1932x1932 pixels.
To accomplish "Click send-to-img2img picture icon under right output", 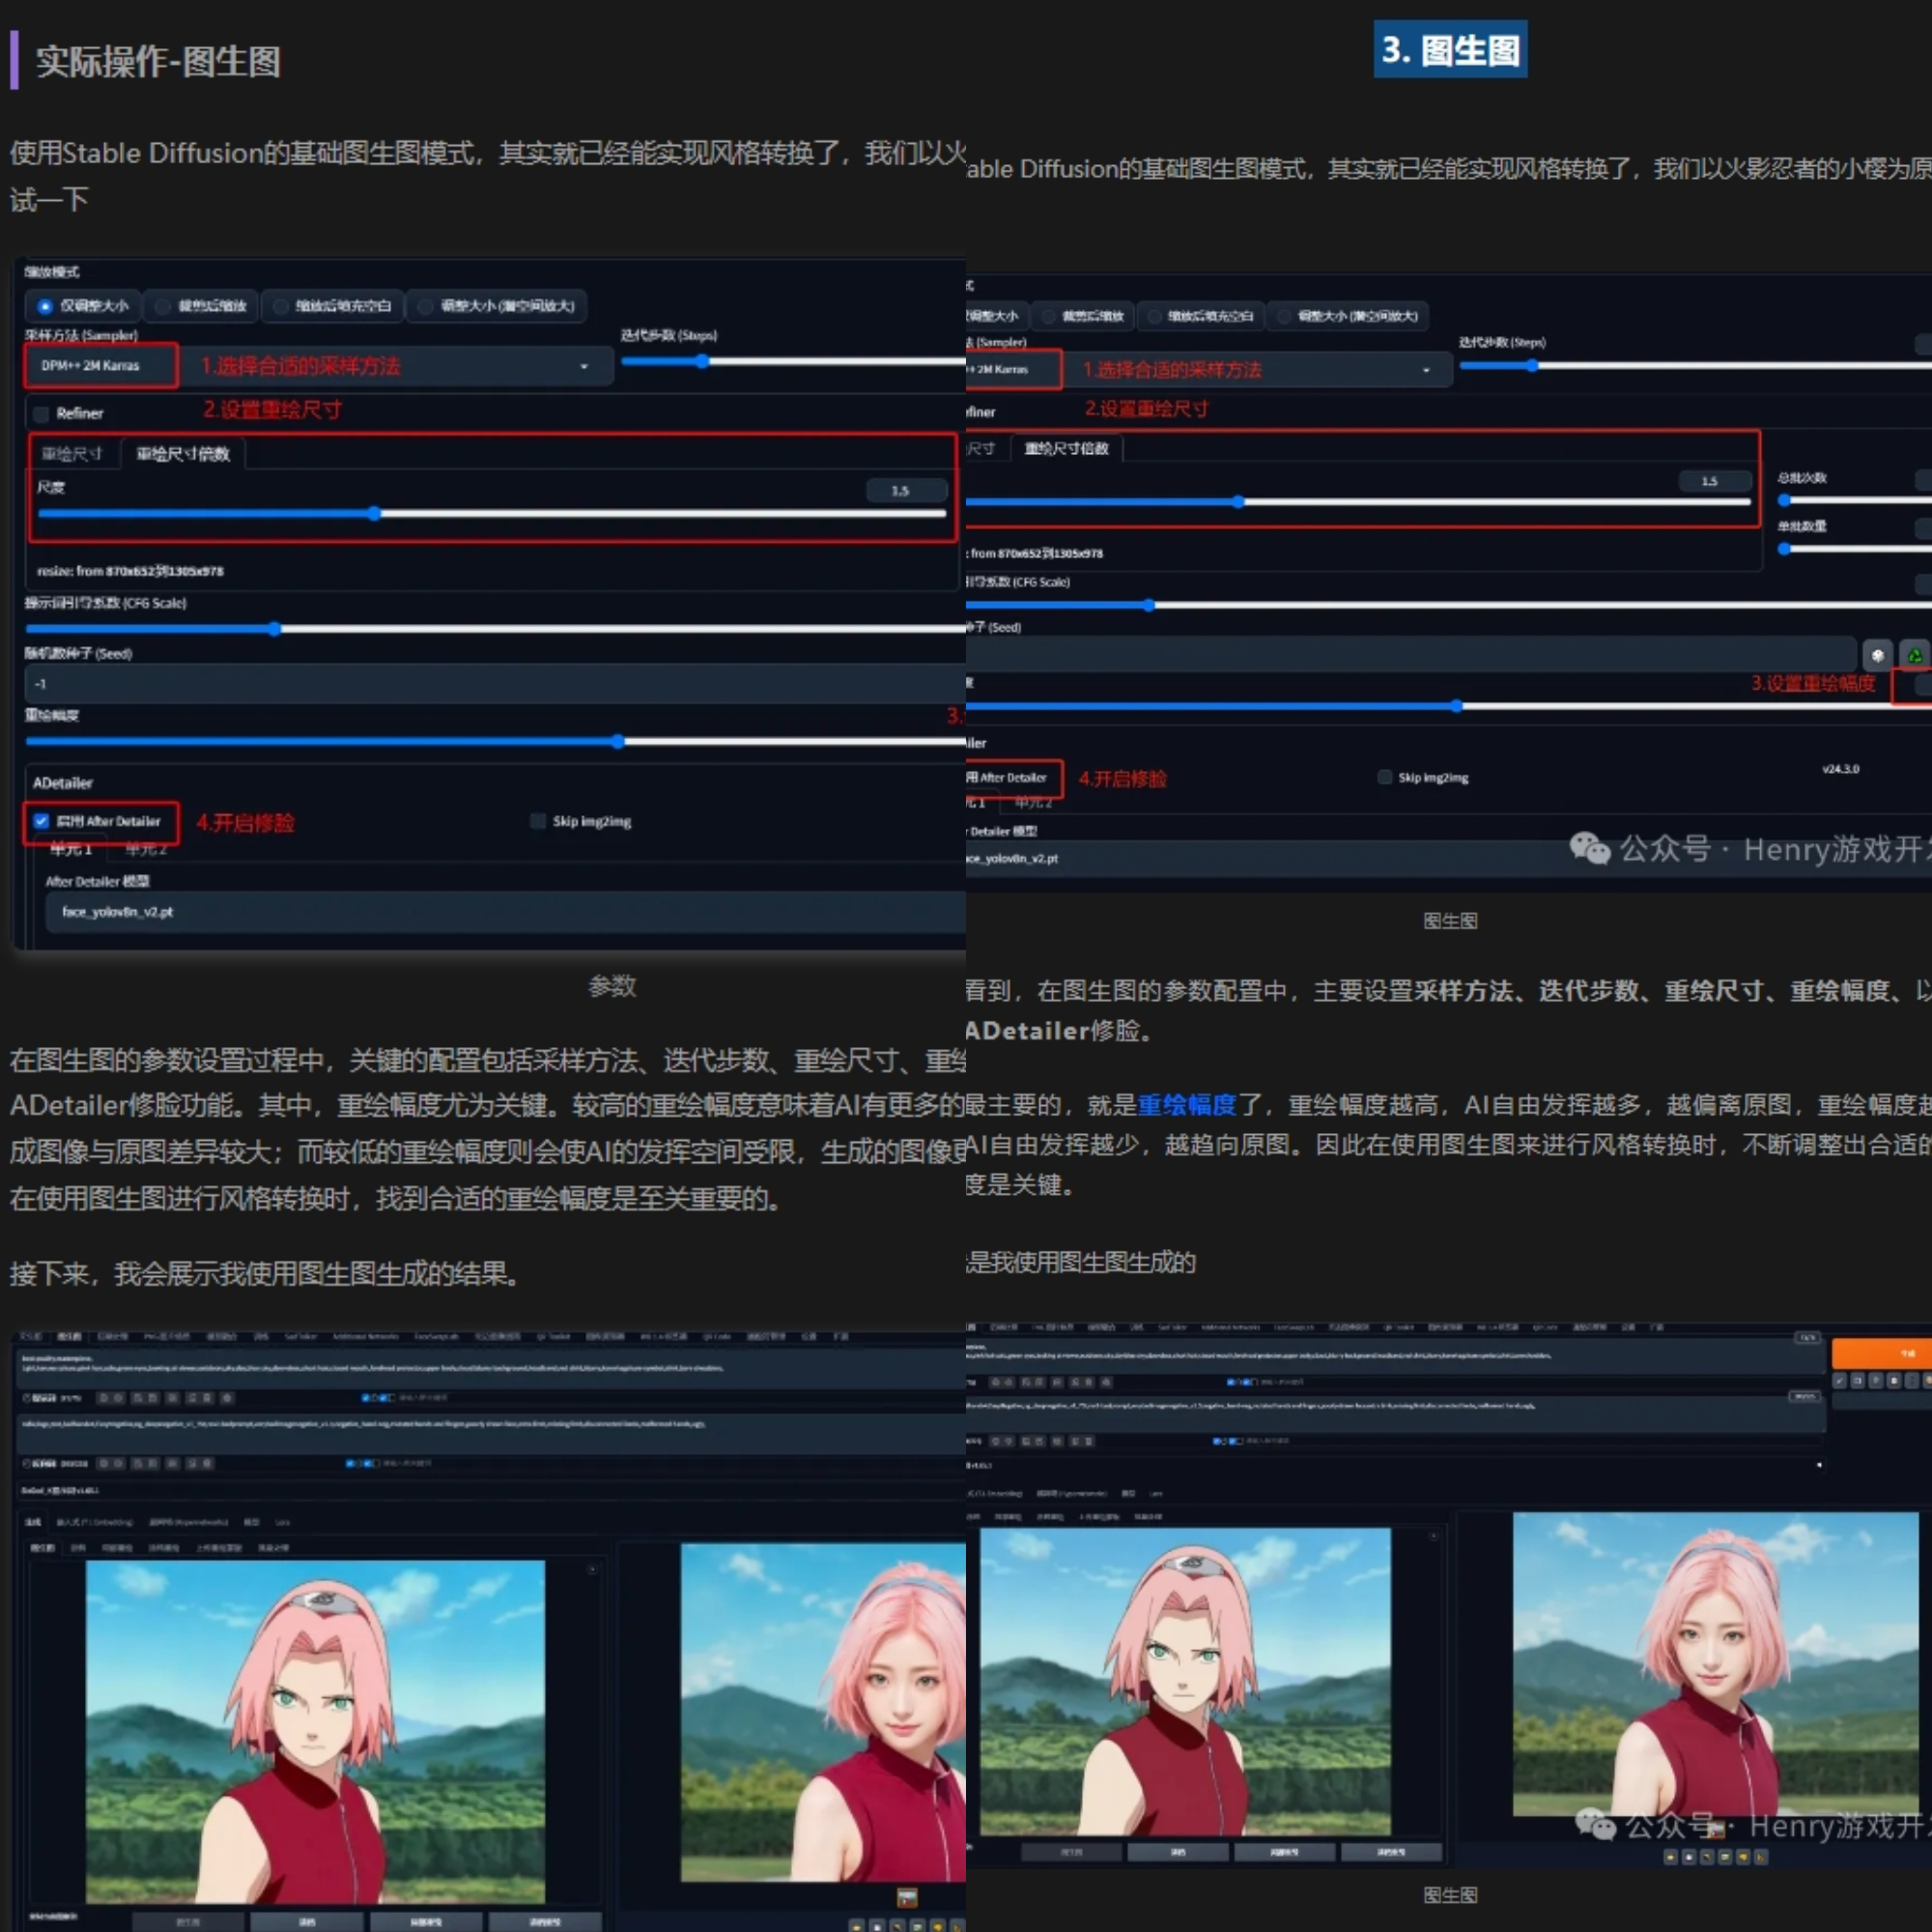I will 1725,1857.
